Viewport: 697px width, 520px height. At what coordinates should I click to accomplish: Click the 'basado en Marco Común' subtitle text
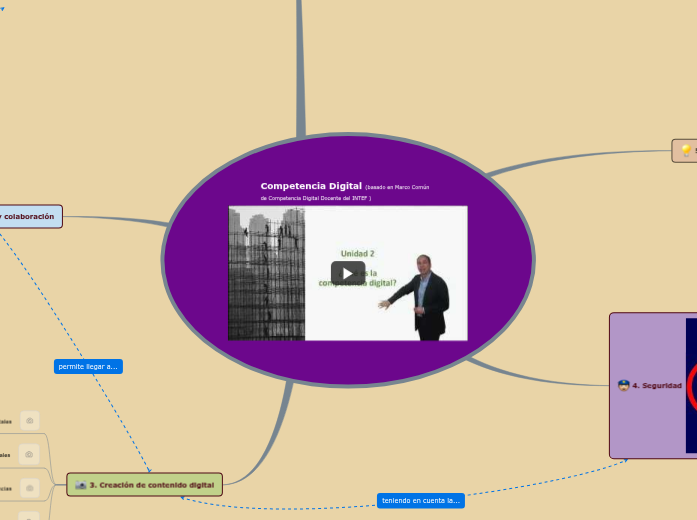[398, 187]
